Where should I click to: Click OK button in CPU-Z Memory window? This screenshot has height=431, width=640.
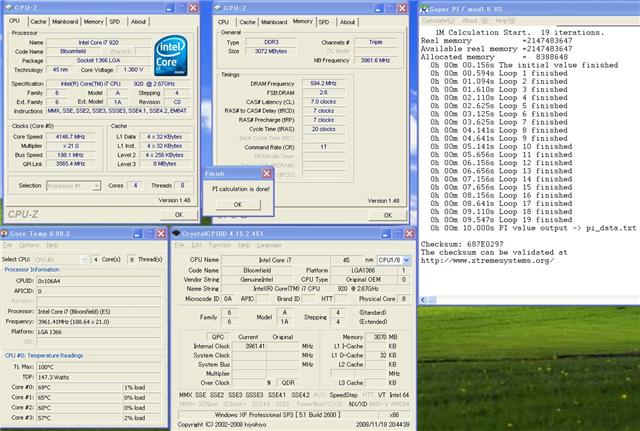[388, 215]
